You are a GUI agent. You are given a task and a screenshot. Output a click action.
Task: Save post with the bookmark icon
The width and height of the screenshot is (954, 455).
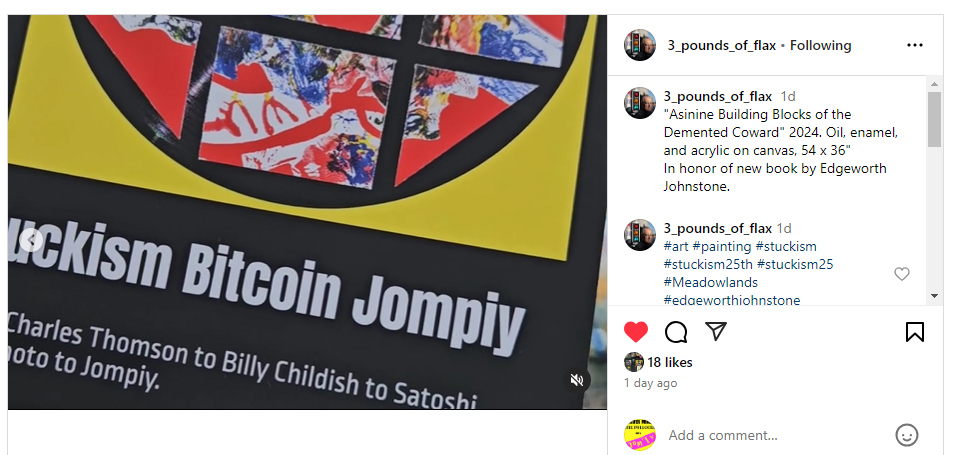[914, 332]
